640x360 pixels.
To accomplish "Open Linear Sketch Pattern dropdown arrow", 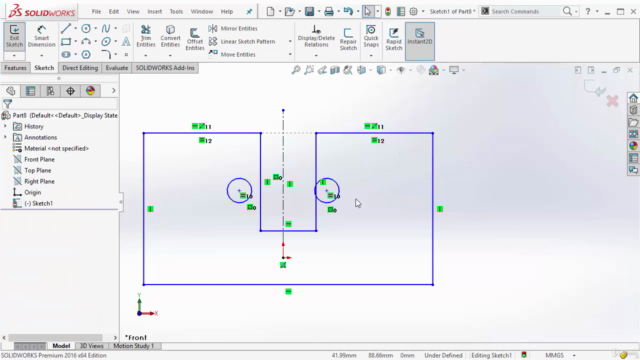I will pos(290,42).
